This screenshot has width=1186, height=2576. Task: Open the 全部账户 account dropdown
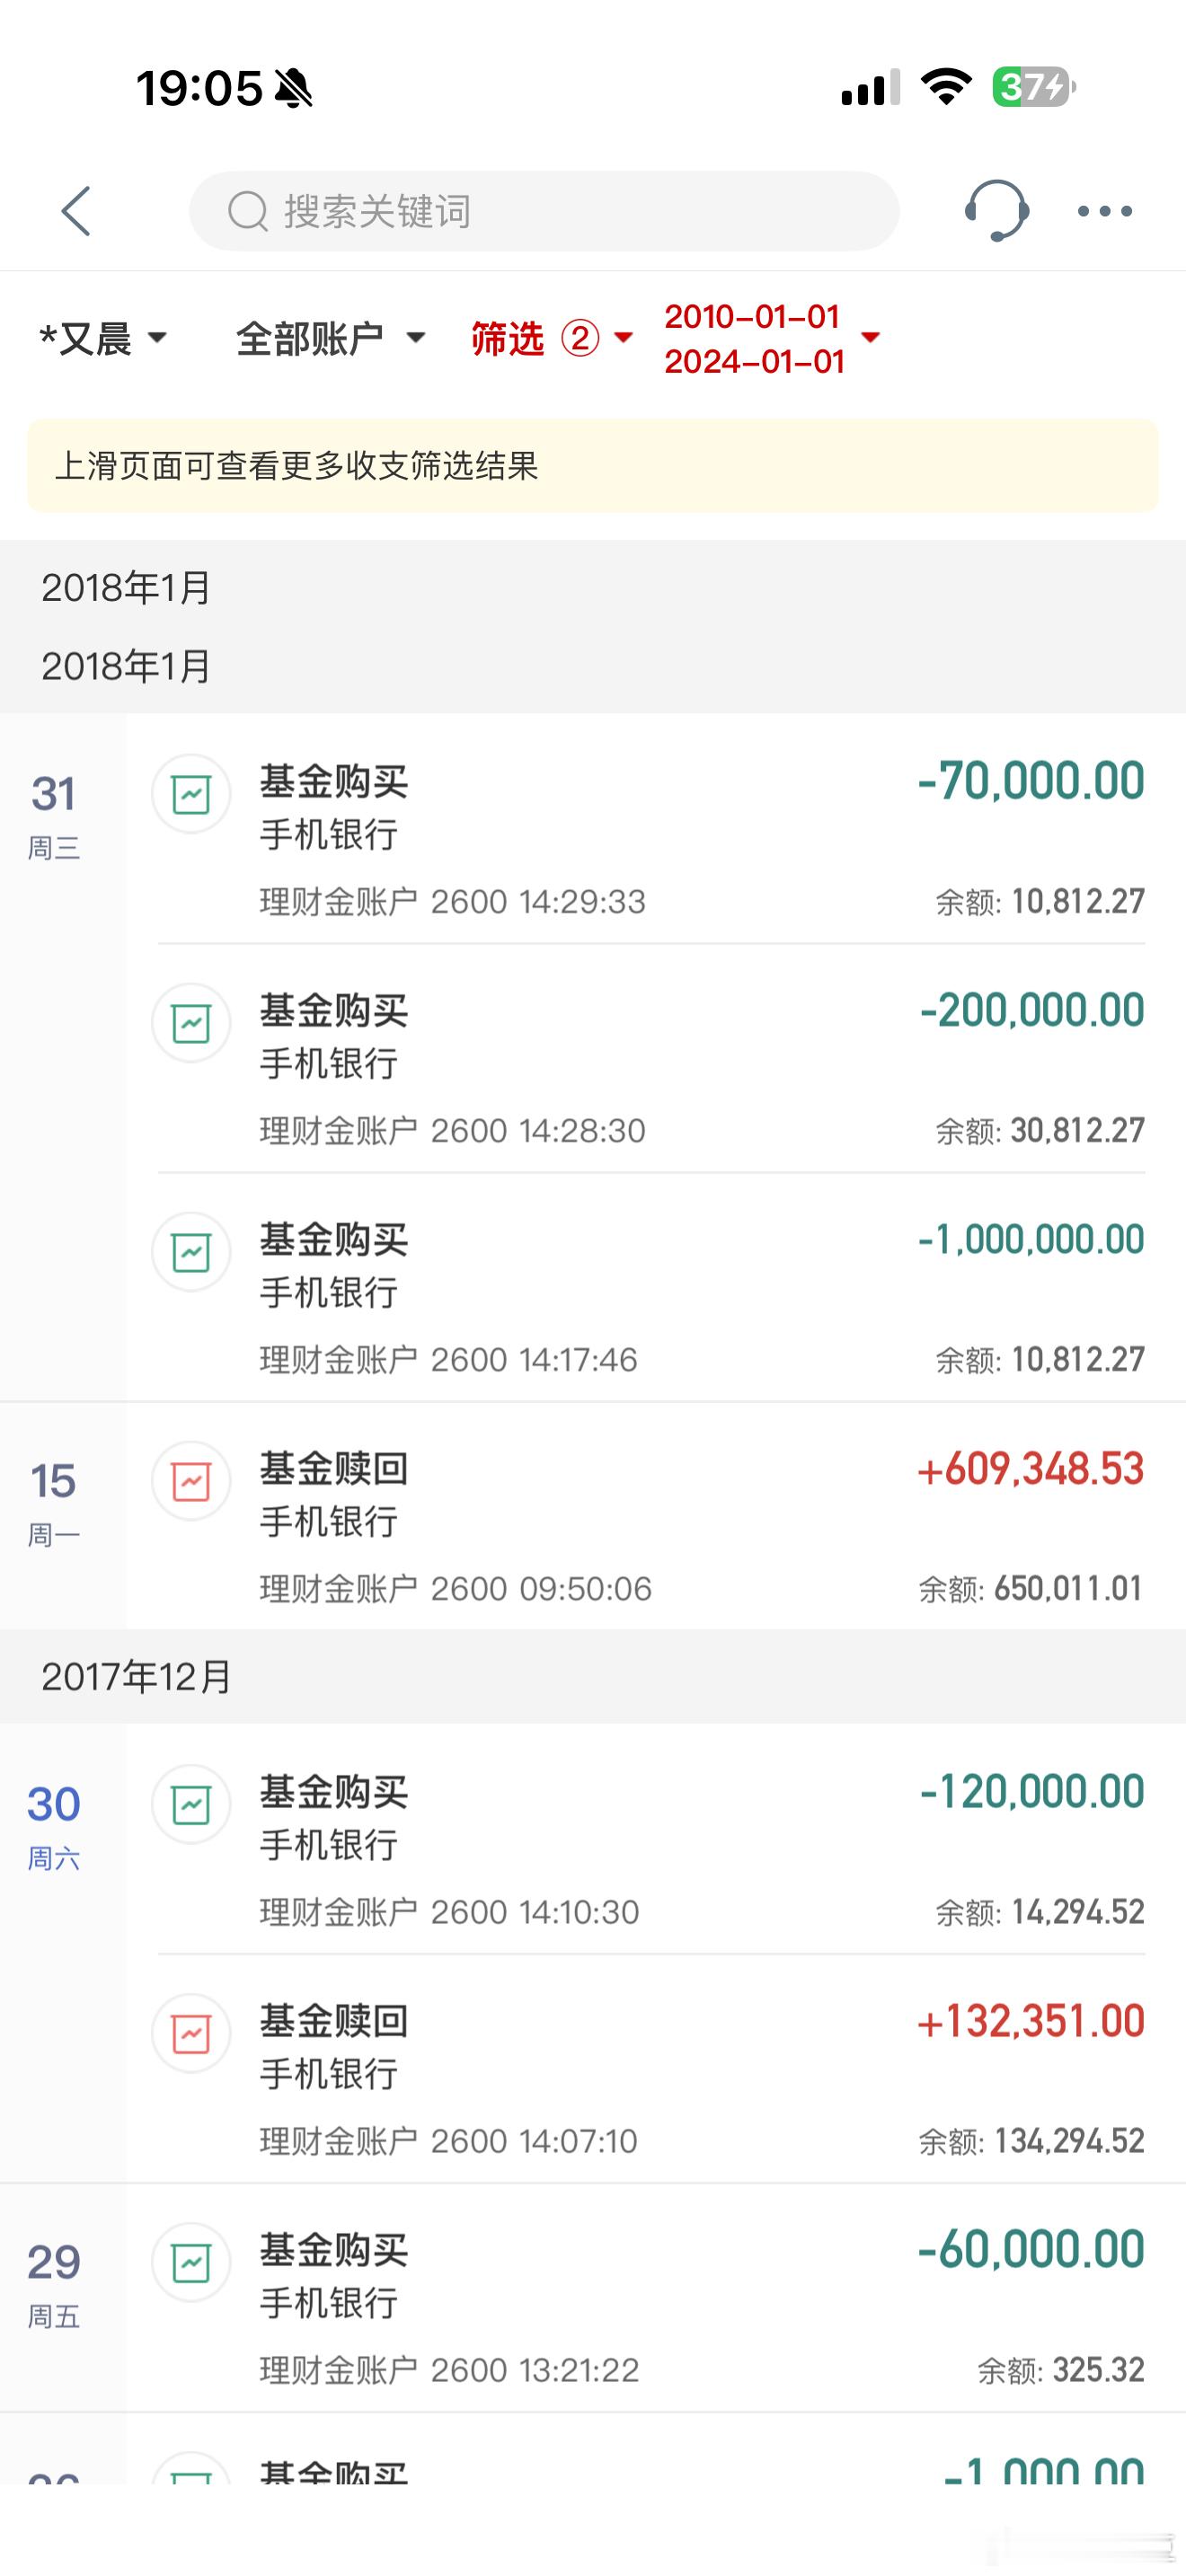point(330,339)
